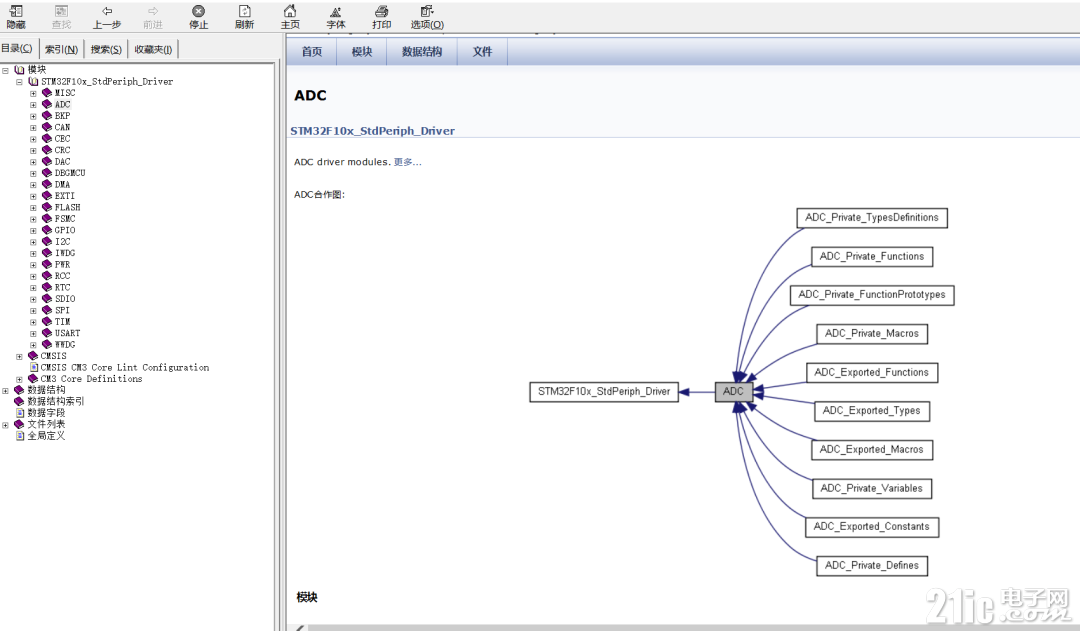Screen dimensions: 1080x631
Task: Collapse the 模块 tree node
Action: (x=6, y=70)
